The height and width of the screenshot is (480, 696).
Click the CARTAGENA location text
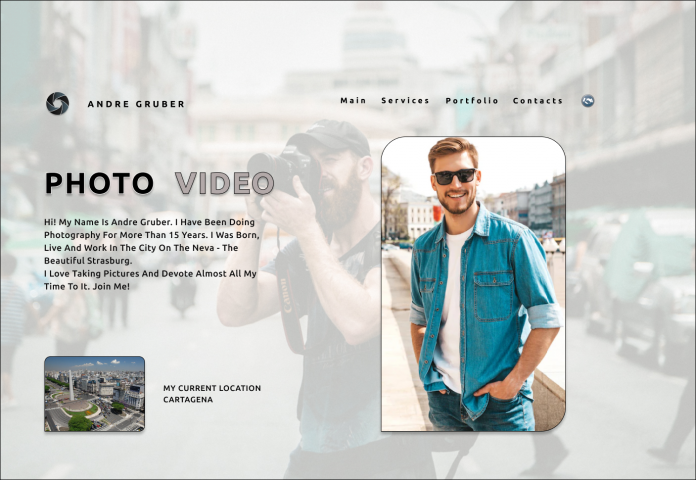pos(188,400)
